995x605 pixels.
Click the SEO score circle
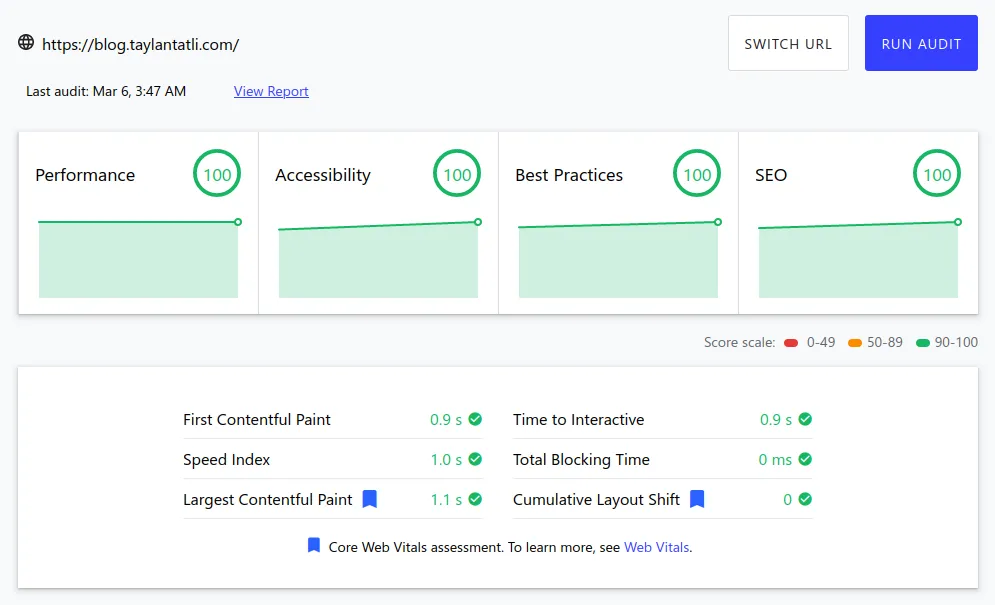[937, 173]
